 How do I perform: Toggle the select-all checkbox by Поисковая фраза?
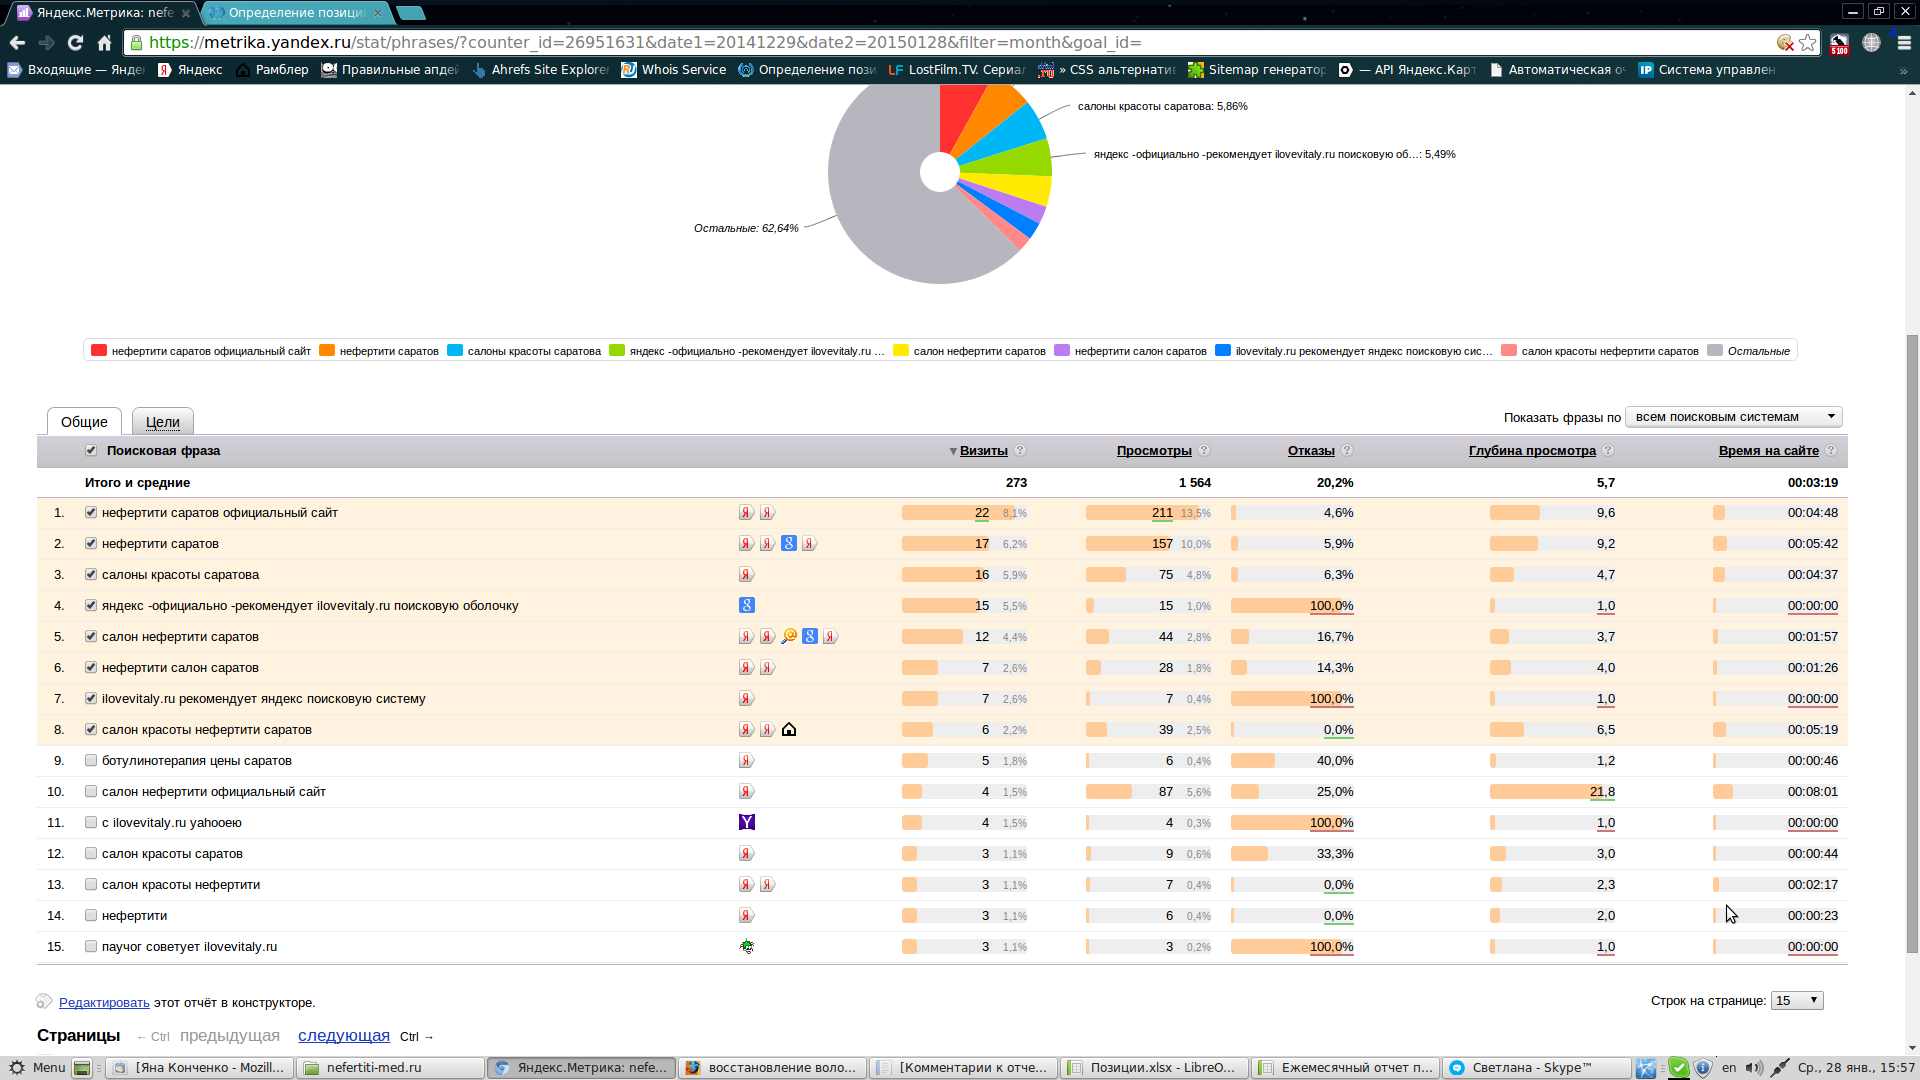coord(91,450)
